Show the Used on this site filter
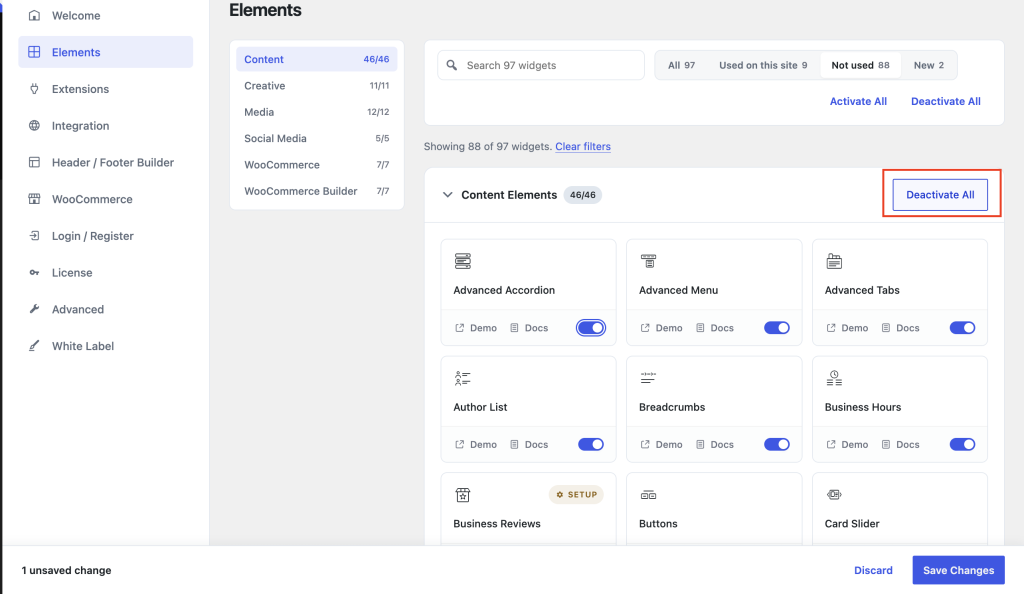The height and width of the screenshot is (594, 1024). pyautogui.click(x=763, y=65)
